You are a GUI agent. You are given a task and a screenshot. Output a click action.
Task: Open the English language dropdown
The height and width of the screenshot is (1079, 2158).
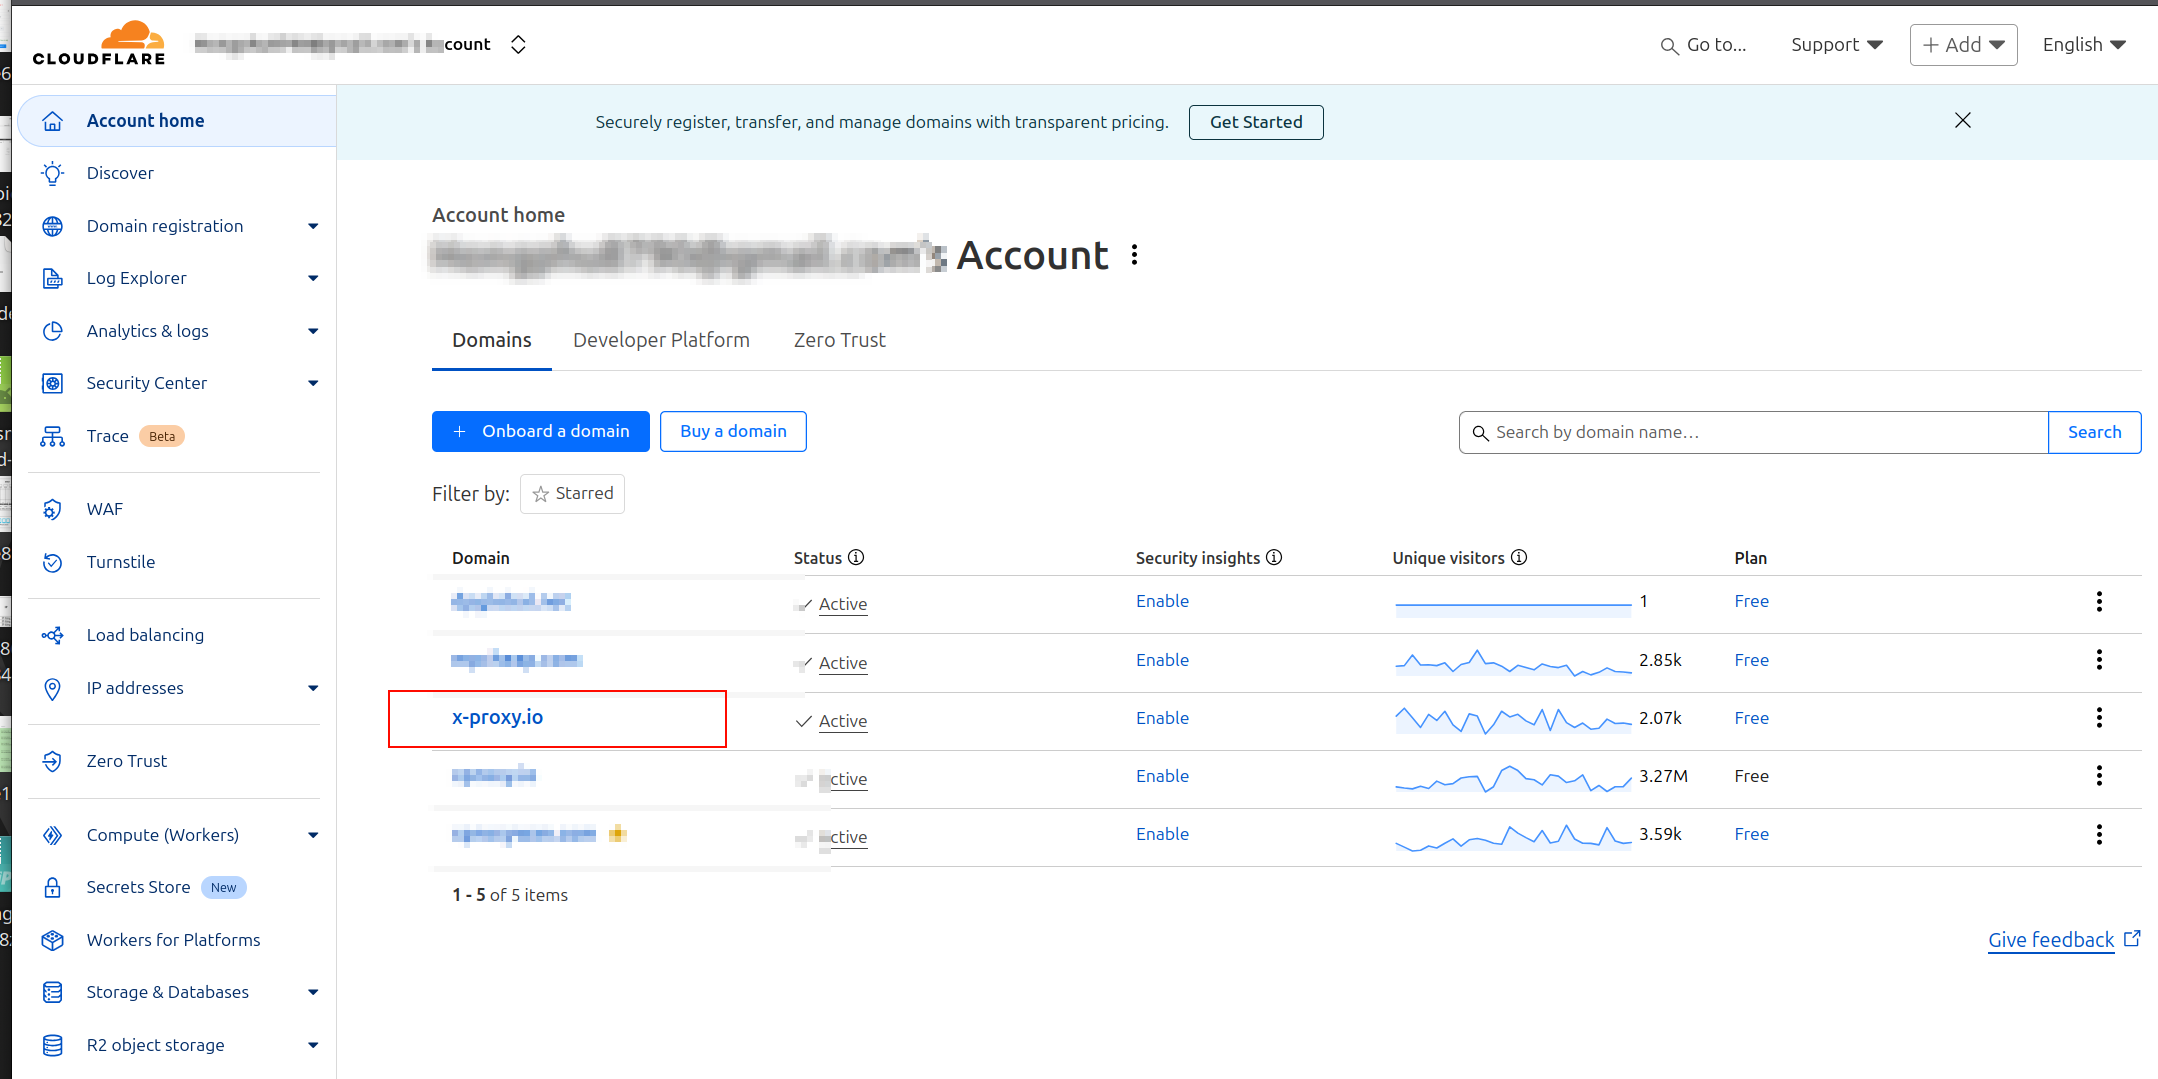[2083, 45]
